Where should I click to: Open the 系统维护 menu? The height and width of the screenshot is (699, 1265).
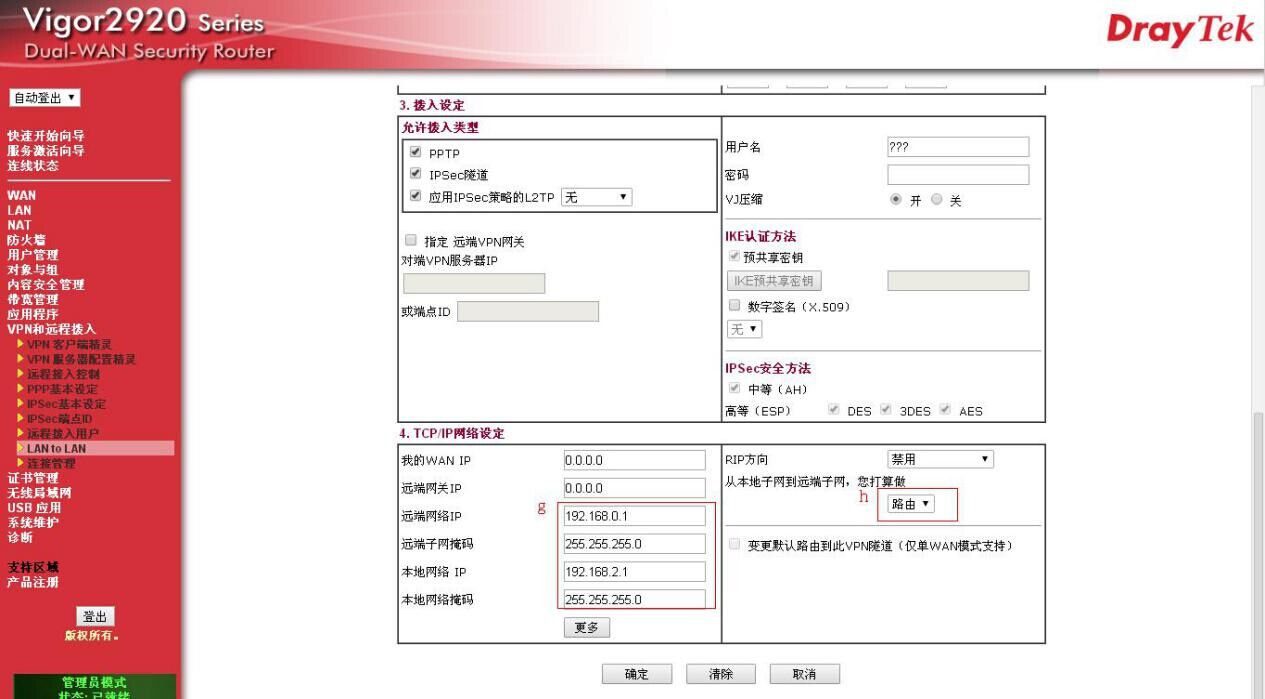point(33,523)
